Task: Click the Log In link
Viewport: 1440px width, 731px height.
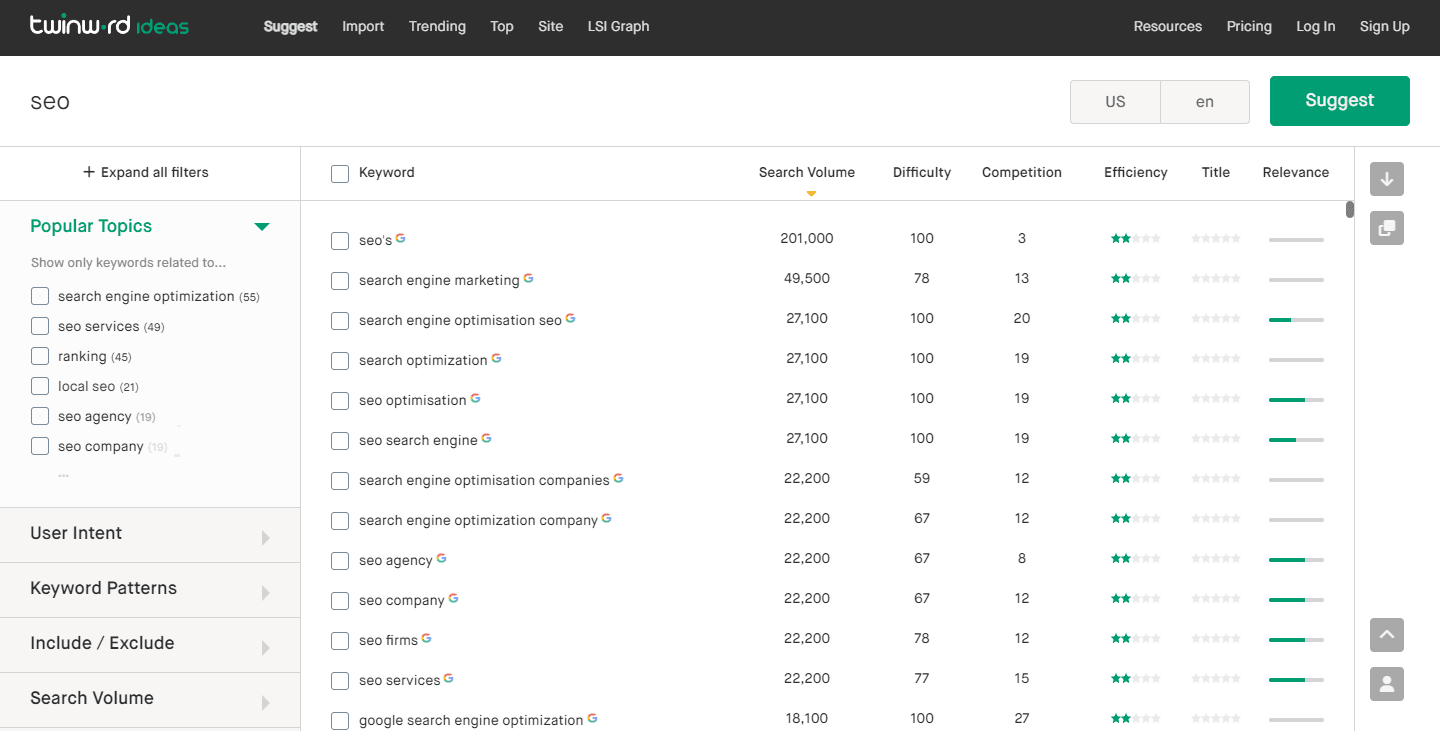Action: [x=1316, y=27]
